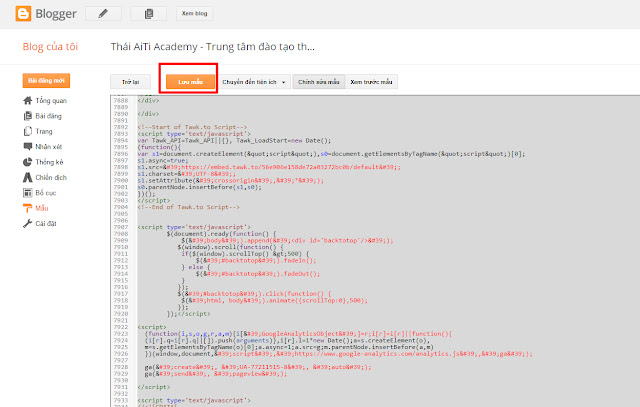Click the Nhận xét comment icon
Image resolution: width=640 pixels, height=407 pixels.
coord(27,147)
